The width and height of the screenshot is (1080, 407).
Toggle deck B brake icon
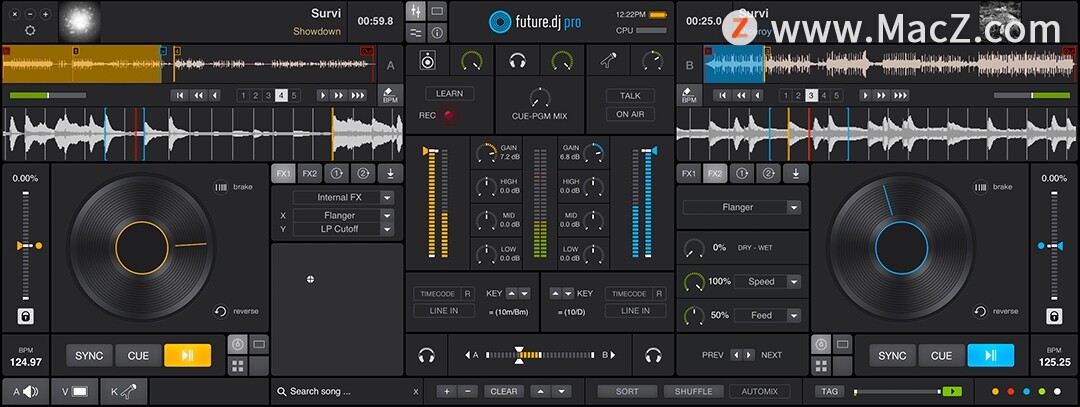(x=979, y=187)
